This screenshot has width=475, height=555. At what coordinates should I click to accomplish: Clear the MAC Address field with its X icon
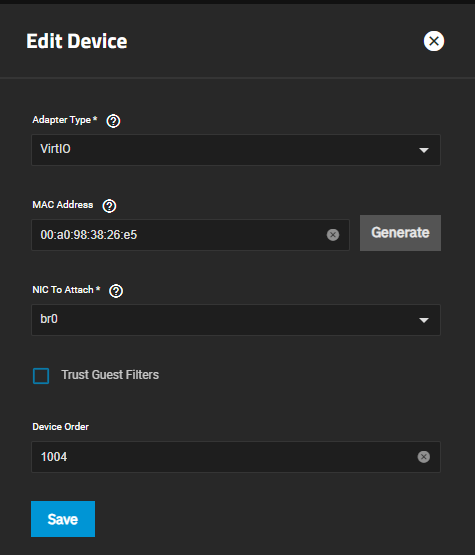click(333, 235)
